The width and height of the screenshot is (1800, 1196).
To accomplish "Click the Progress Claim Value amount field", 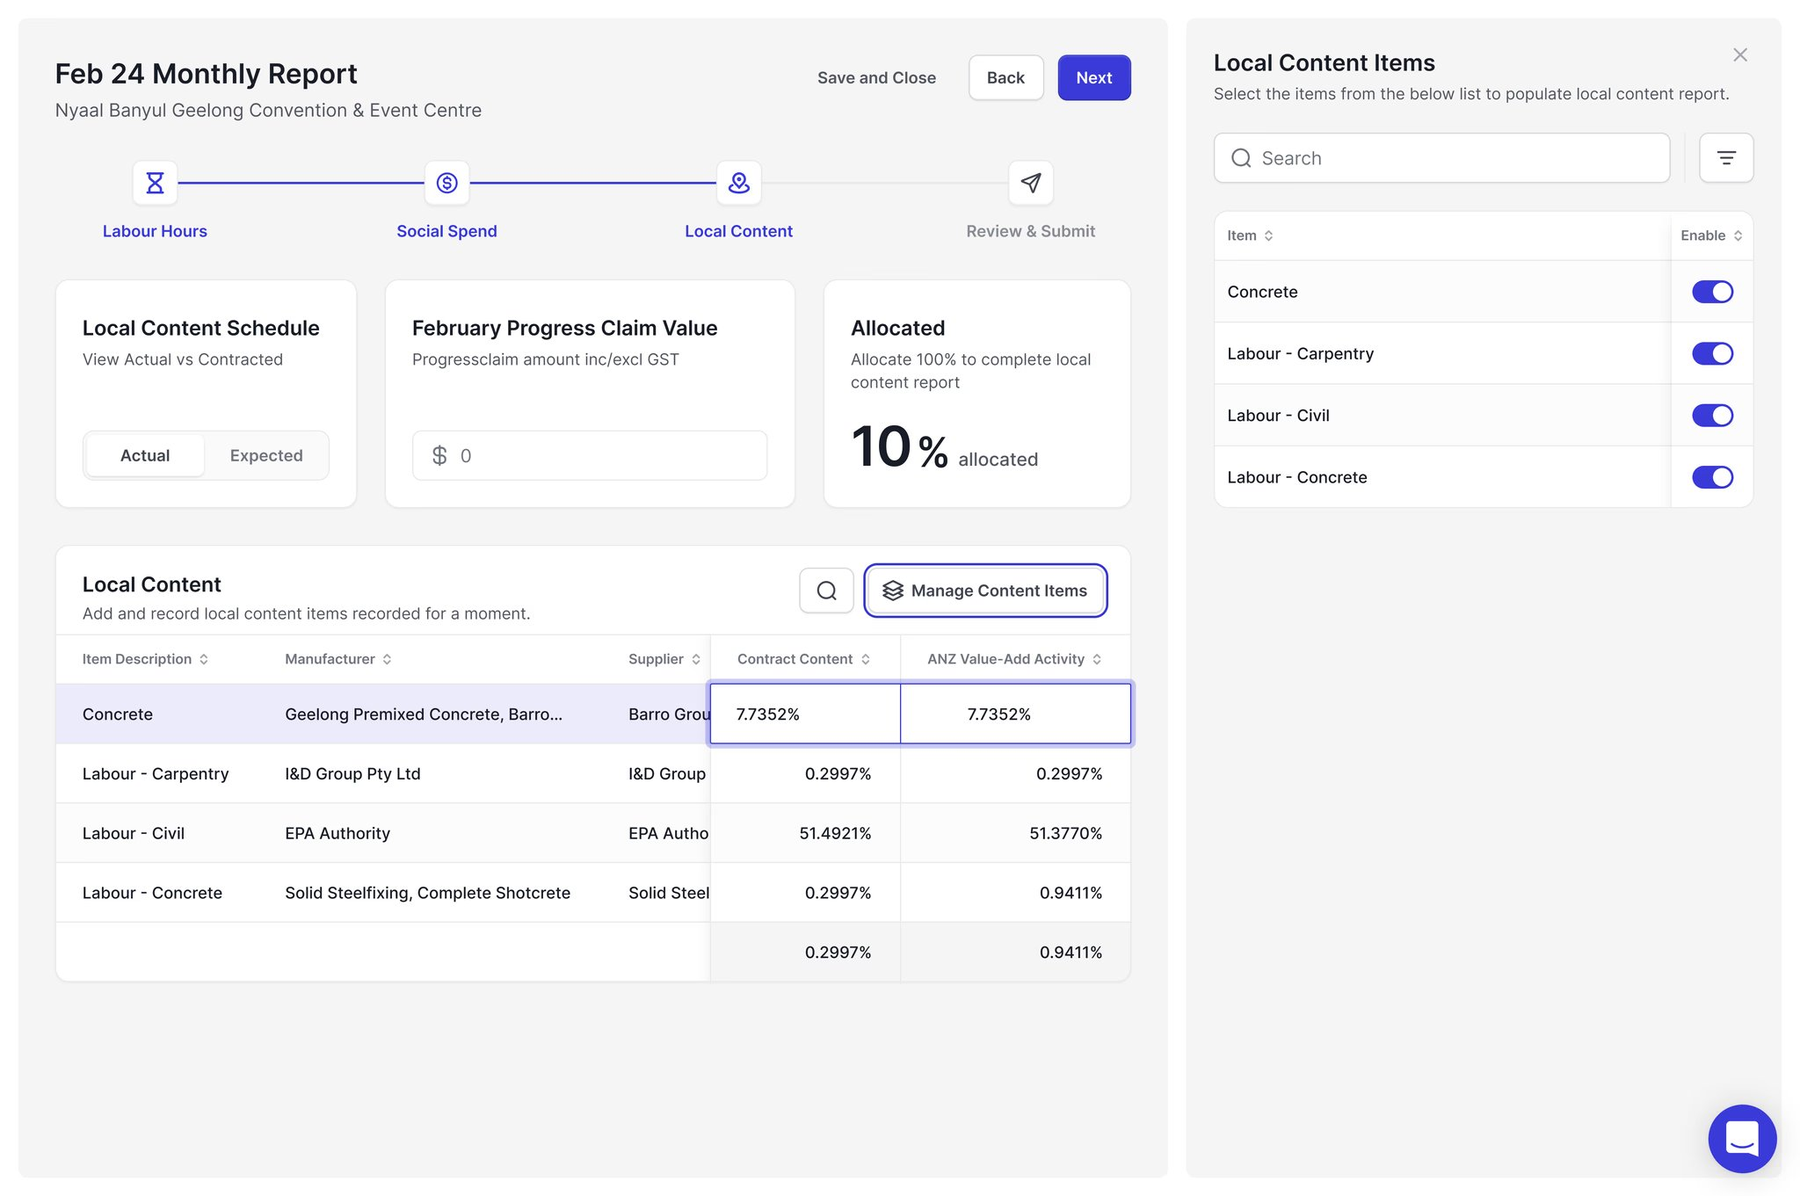I will [x=590, y=456].
